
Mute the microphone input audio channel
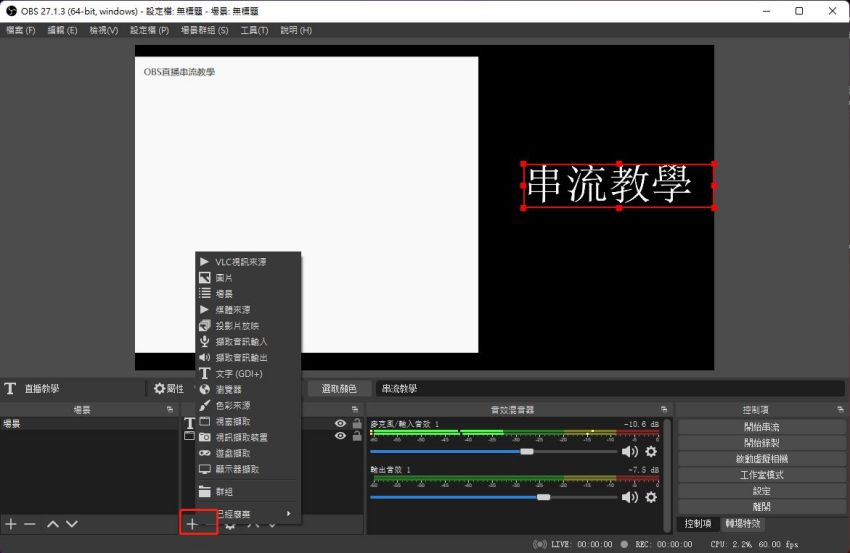(x=629, y=452)
